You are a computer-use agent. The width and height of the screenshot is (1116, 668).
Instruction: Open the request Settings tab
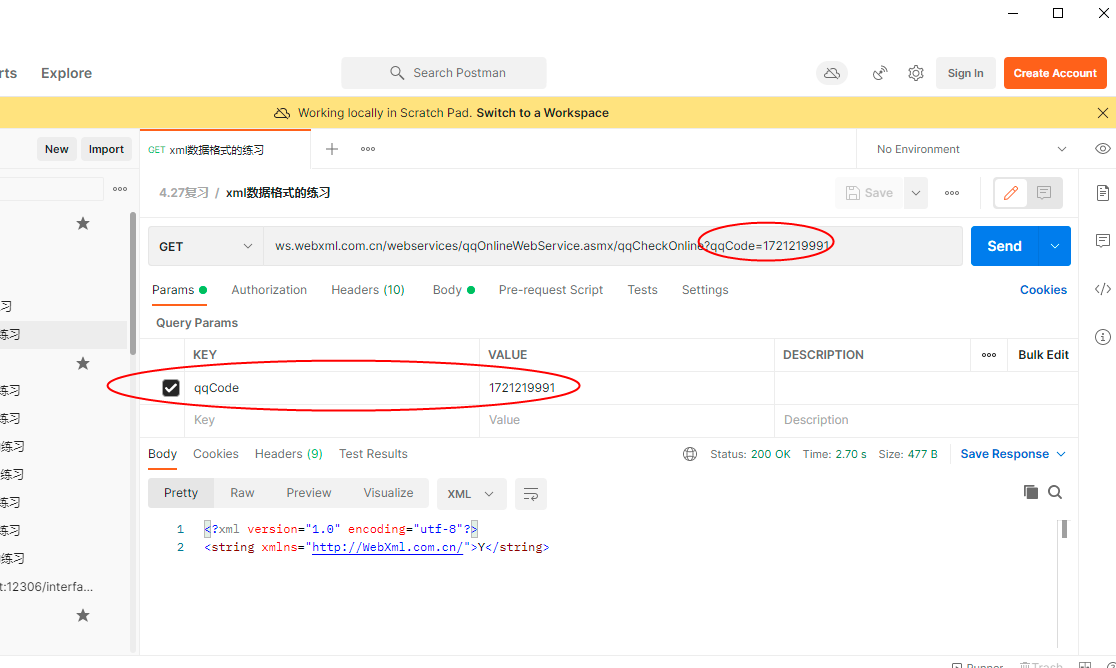coord(705,290)
